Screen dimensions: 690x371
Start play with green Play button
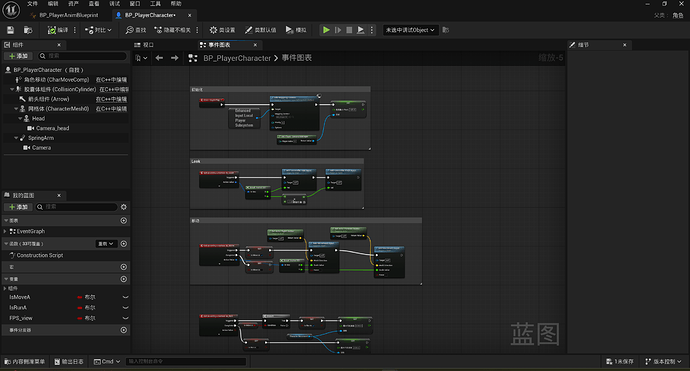pos(326,30)
